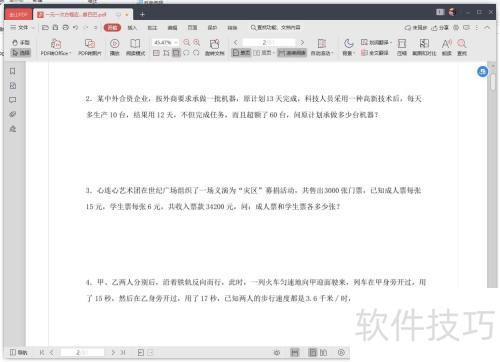Click the print quick access icon
Screen dimensions: 500x362
(x=66, y=28)
